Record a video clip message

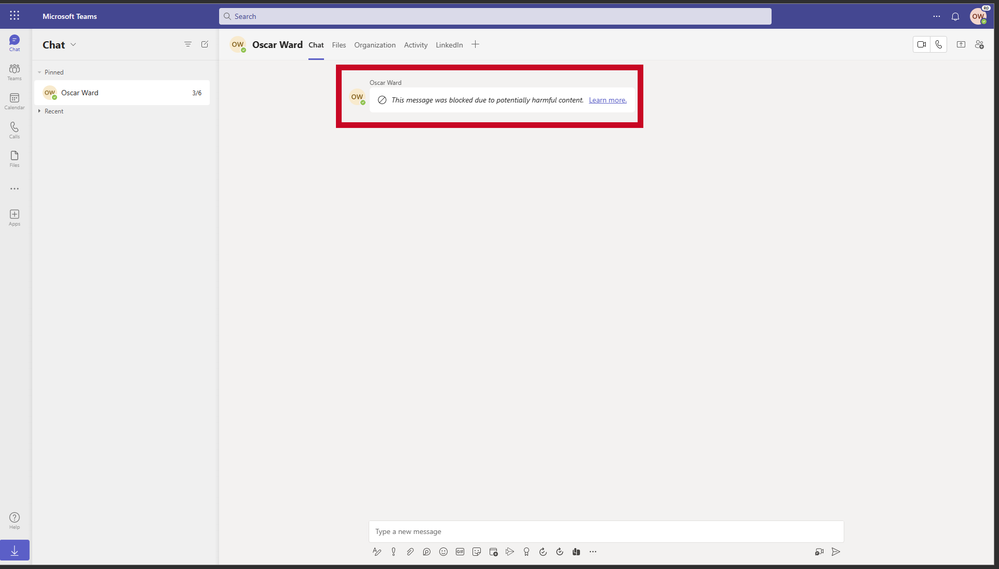[x=819, y=552]
